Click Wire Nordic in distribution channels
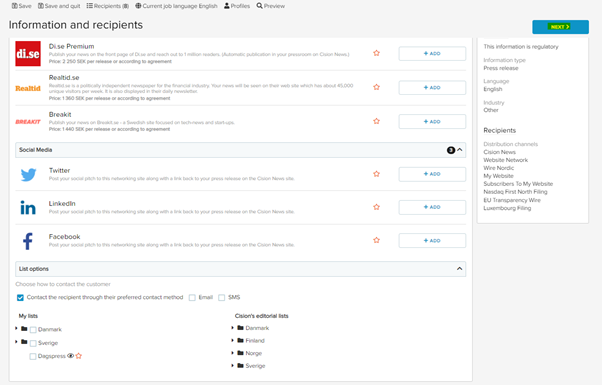 (498, 168)
